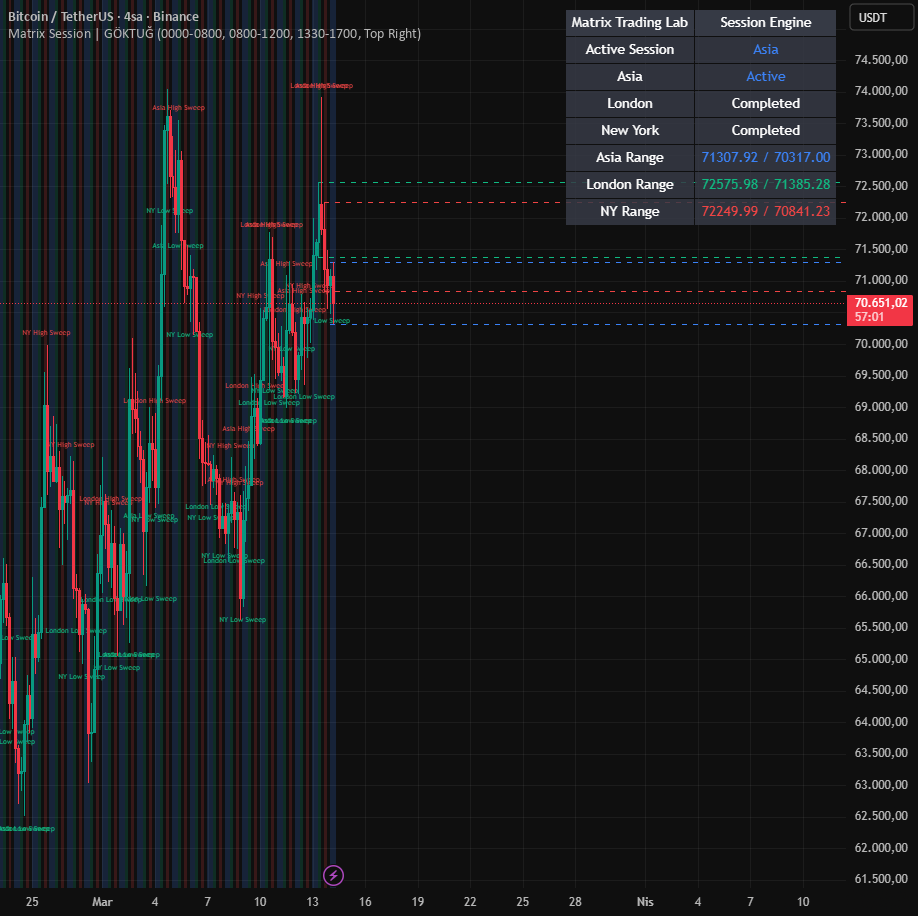
Task: Click the 67.000,00 price axis label
Action: pyautogui.click(x=881, y=532)
